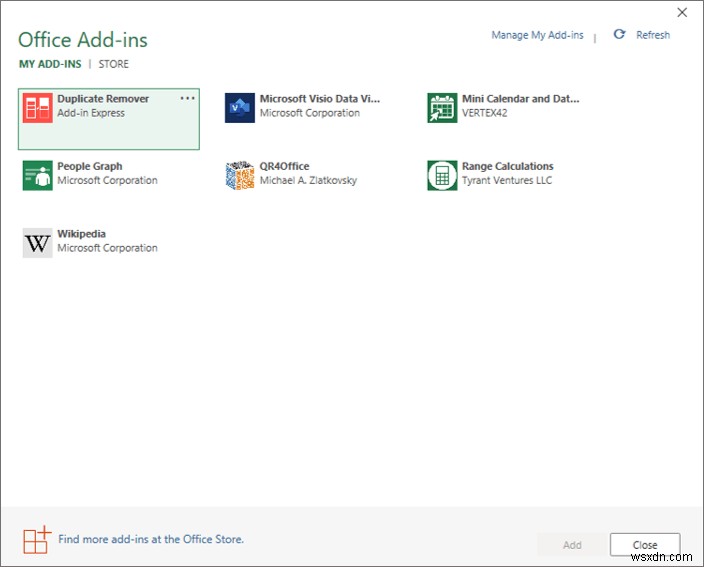704x567 pixels.
Task: Select the QR4Office QR code icon
Action: tap(240, 175)
